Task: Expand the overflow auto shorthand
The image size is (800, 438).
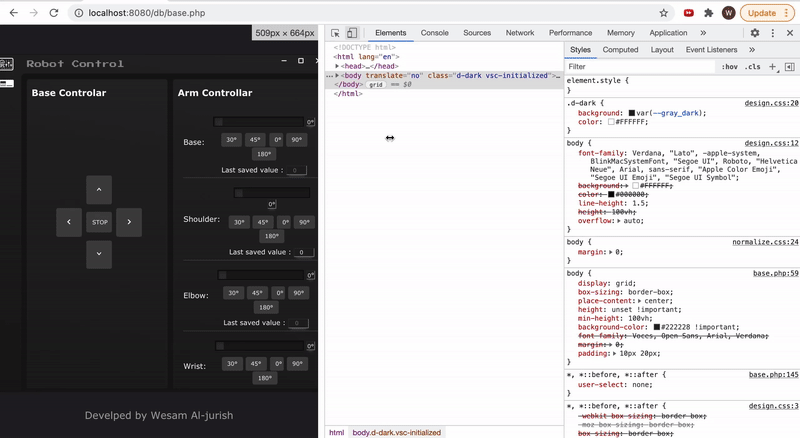Action: click(619, 221)
